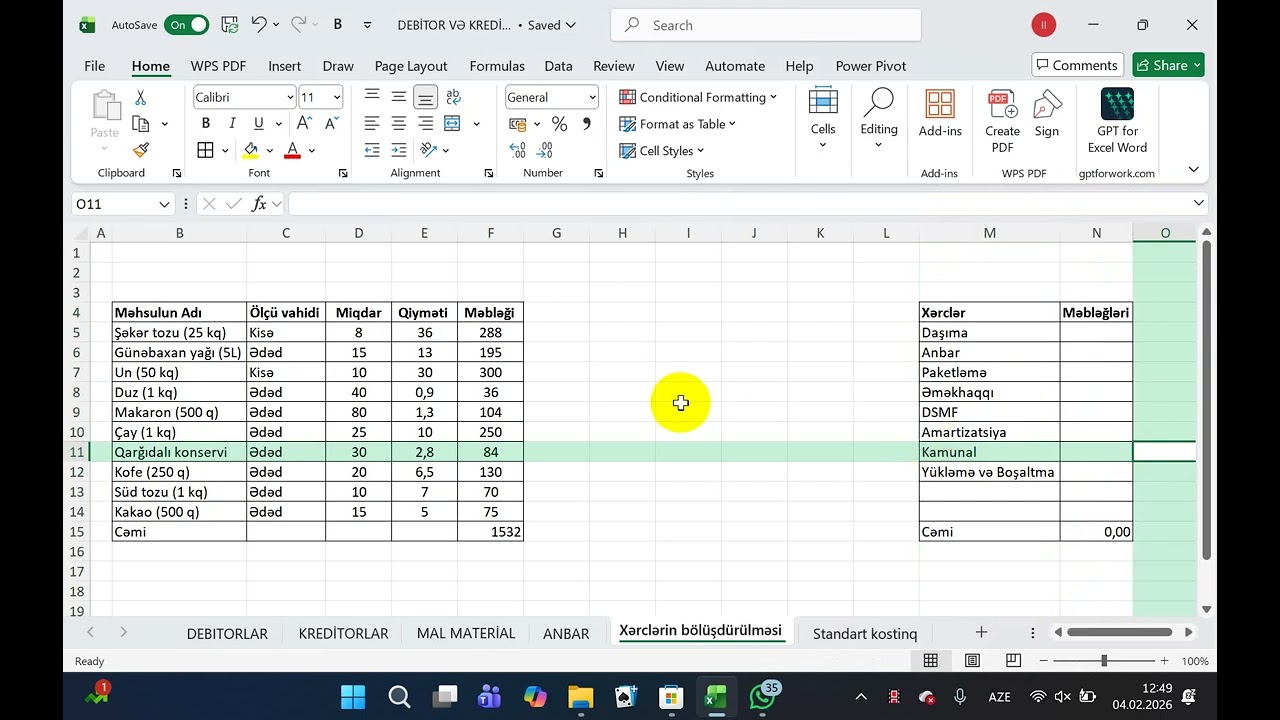Image resolution: width=1280 pixels, height=720 pixels.
Task: Click the Top Align icon
Action: click(x=372, y=97)
